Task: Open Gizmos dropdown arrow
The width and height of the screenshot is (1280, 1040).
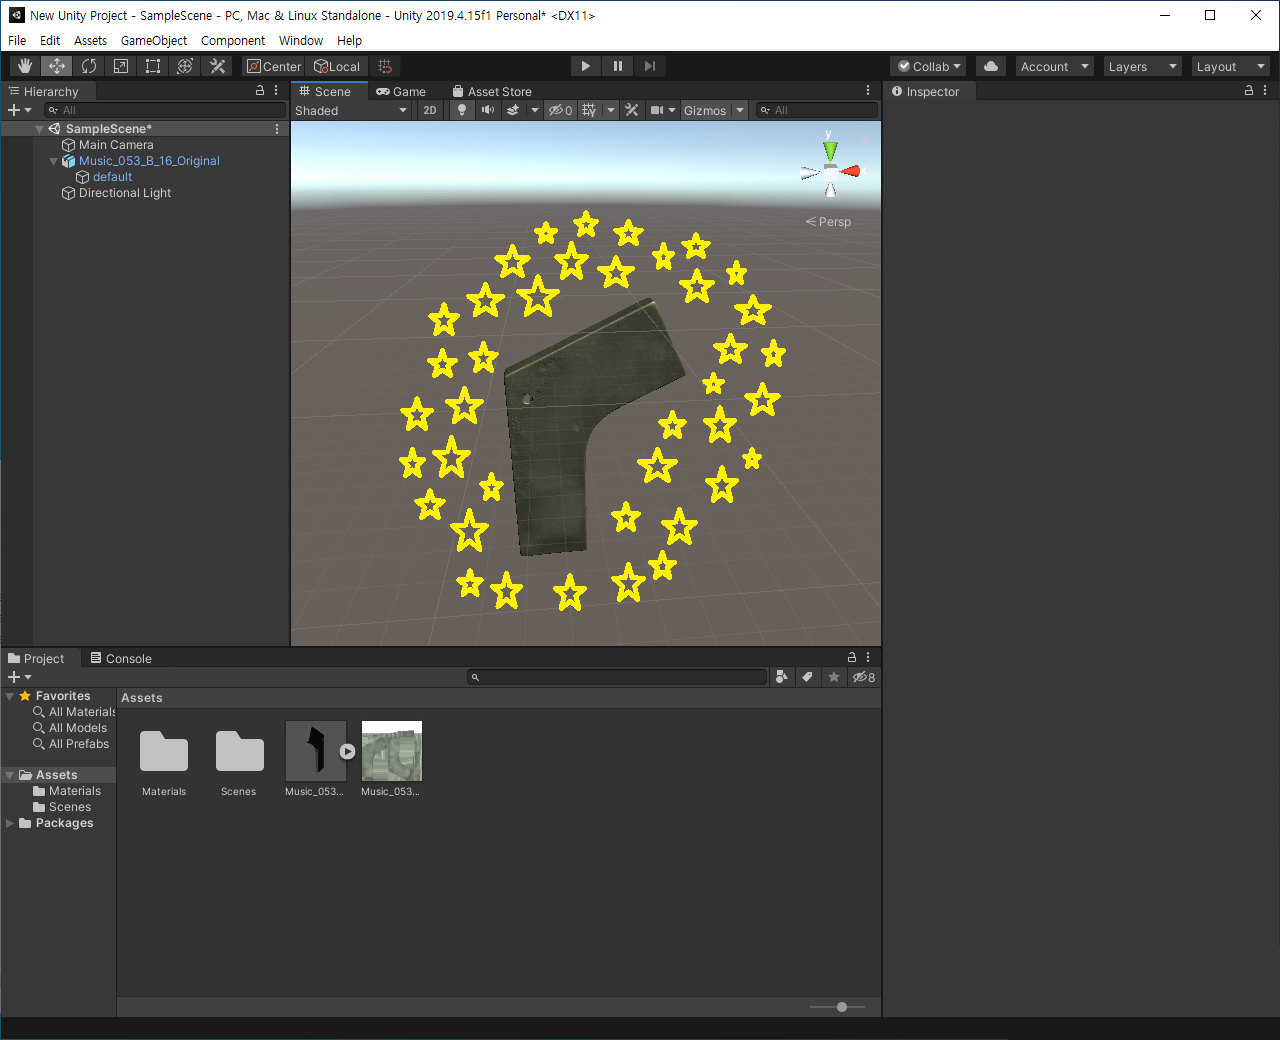Action: coord(740,110)
